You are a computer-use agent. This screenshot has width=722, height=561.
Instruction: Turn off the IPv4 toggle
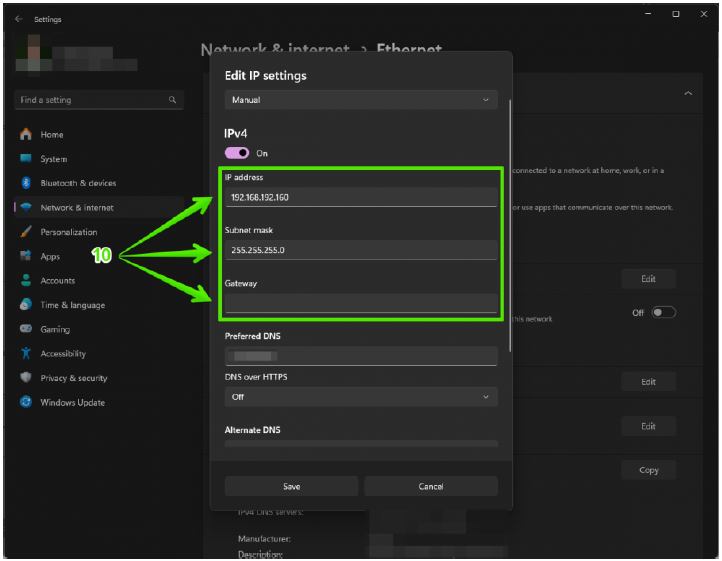pos(237,153)
